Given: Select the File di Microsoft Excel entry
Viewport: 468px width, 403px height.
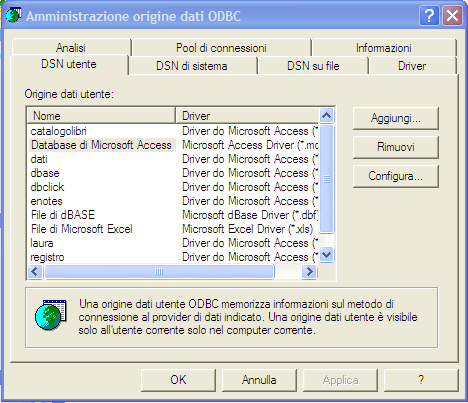Looking at the screenshot, I should (82, 229).
